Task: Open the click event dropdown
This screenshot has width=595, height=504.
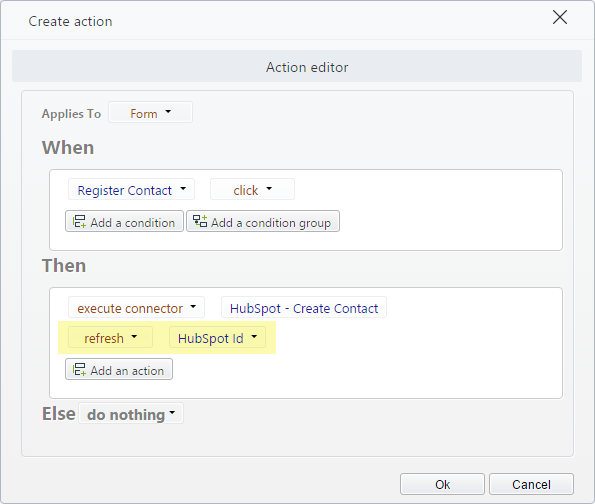Action: (252, 189)
